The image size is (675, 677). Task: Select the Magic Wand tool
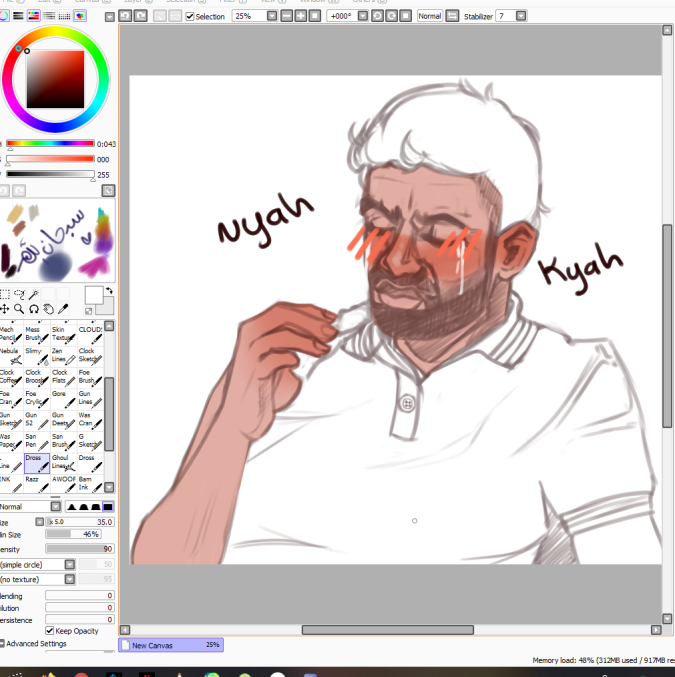34,294
